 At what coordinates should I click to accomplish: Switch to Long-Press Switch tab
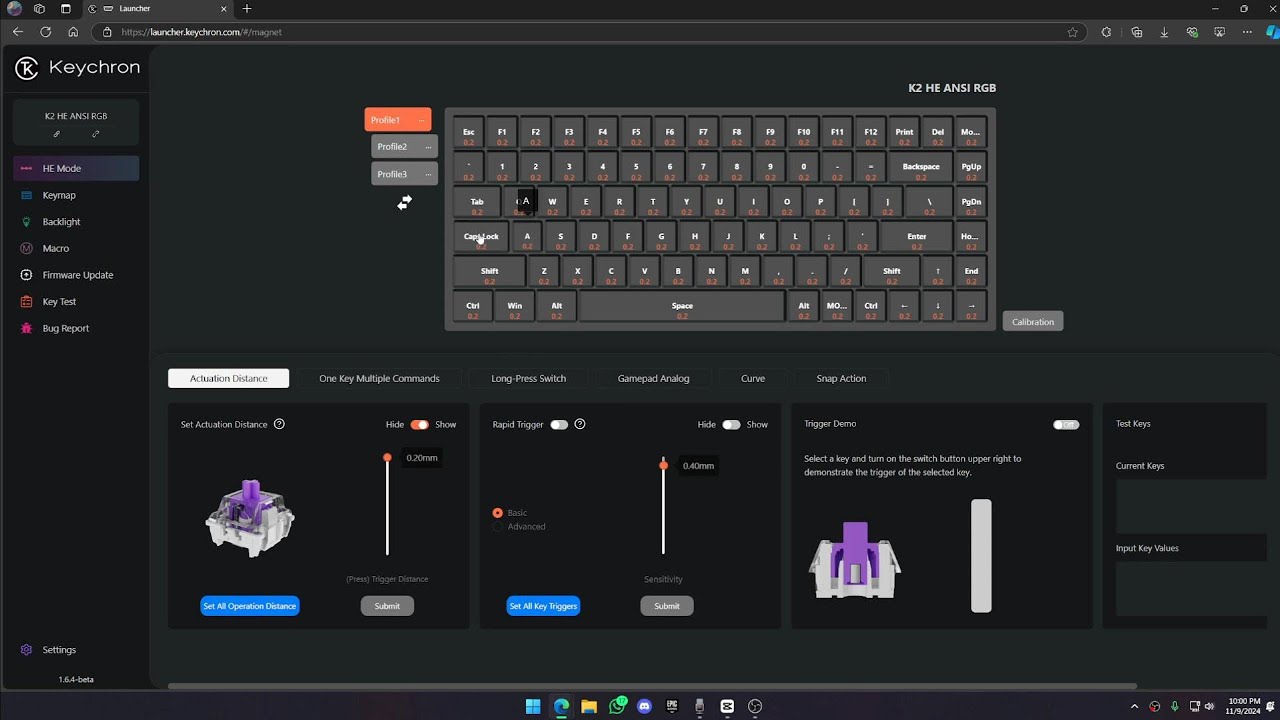click(x=529, y=378)
